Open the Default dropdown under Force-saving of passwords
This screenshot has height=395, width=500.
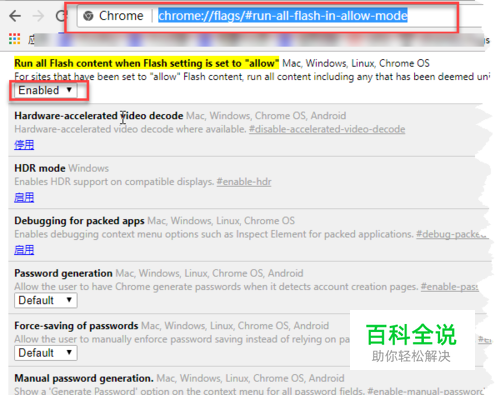coord(46,353)
